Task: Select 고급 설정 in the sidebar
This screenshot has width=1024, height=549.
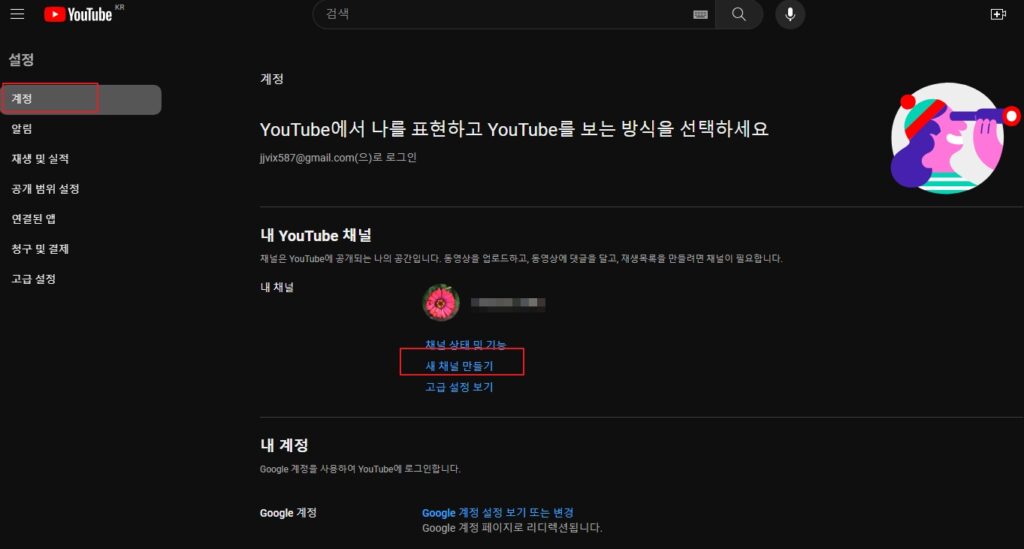Action: 33,279
